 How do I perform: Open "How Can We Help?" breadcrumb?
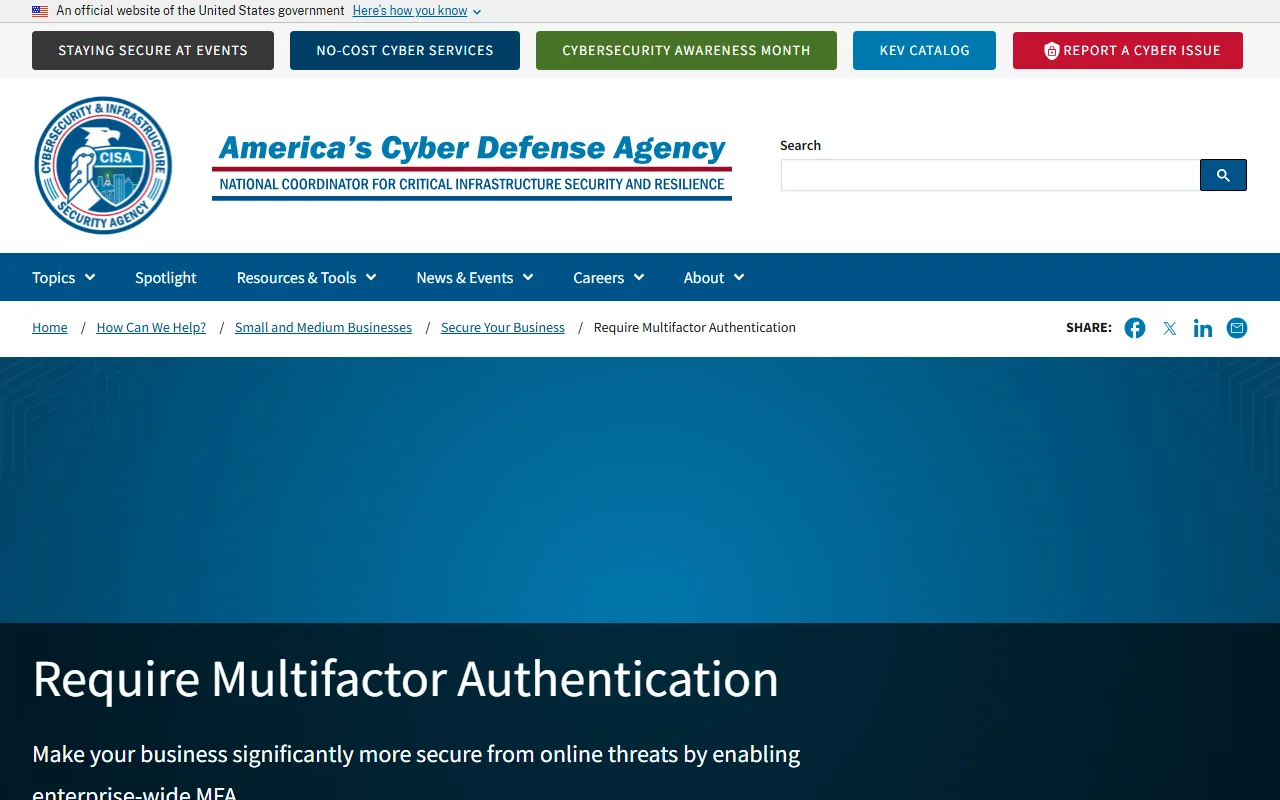pos(151,328)
